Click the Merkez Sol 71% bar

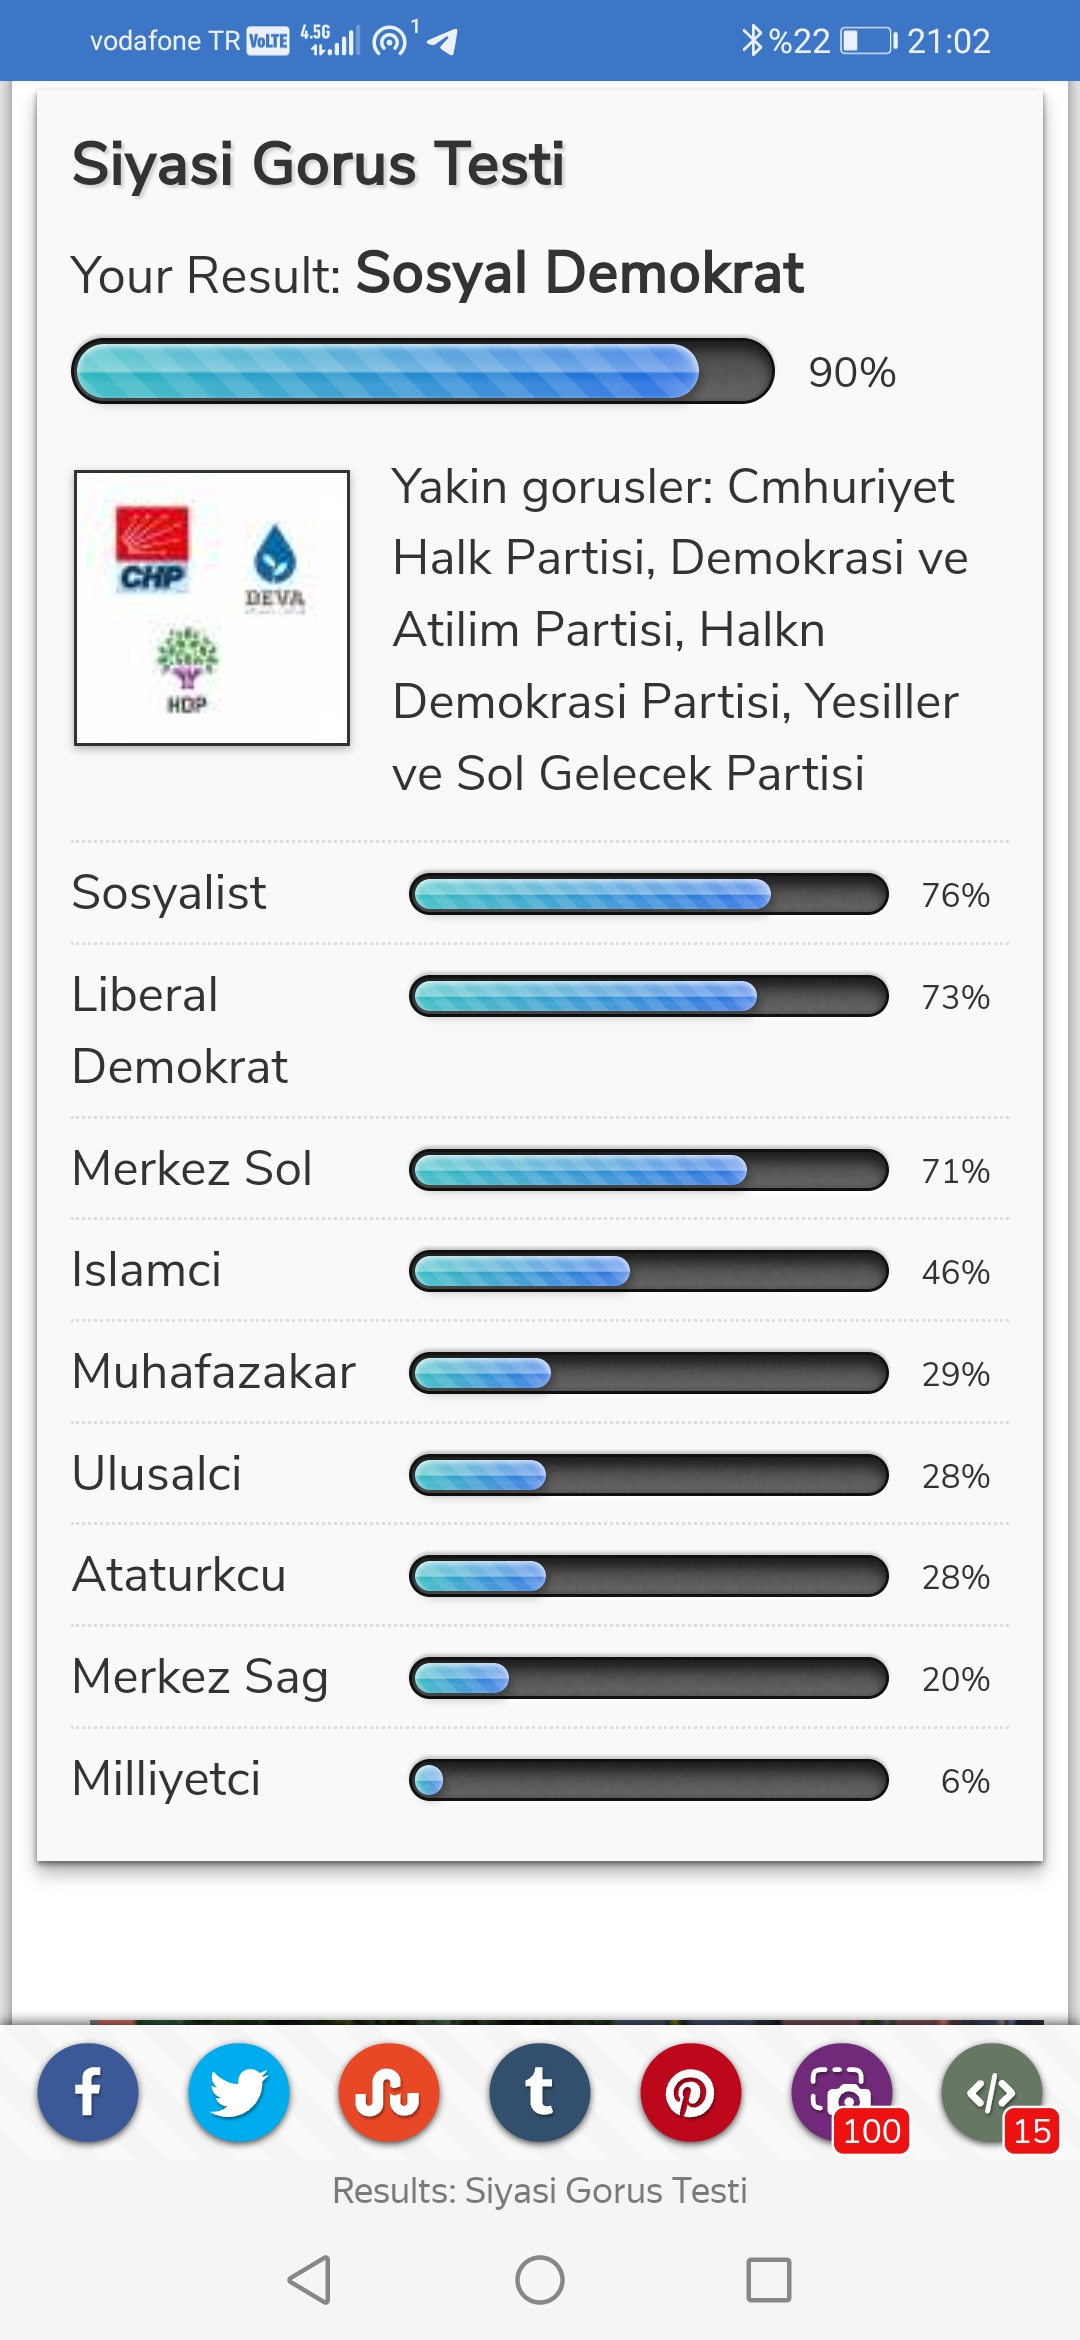649,1169
